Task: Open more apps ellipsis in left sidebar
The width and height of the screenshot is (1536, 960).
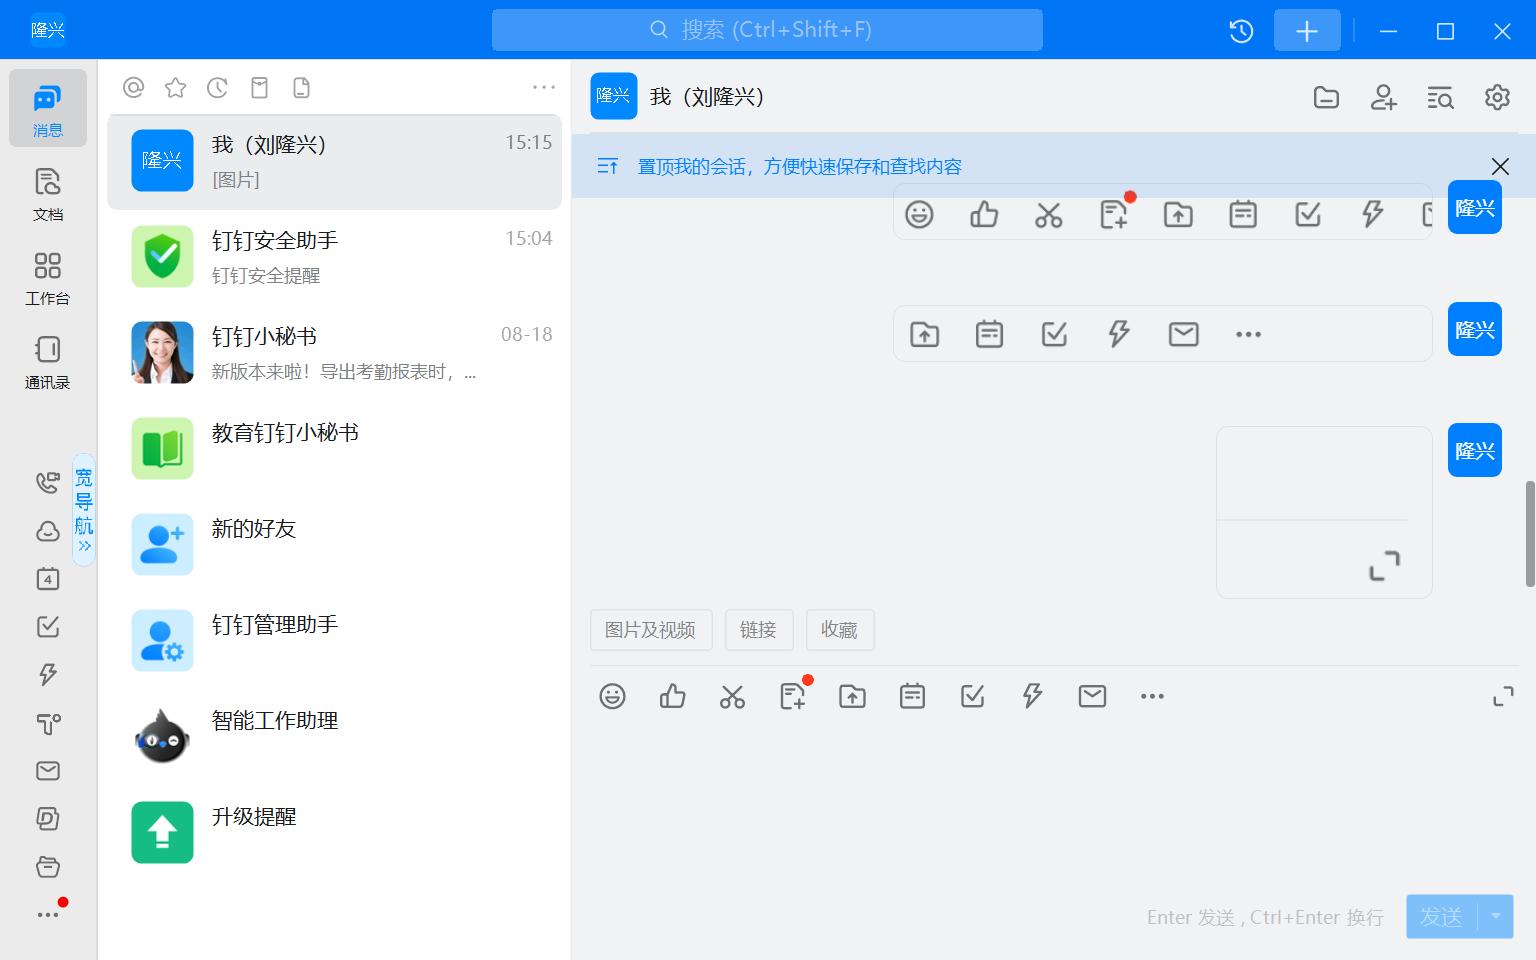Action: [47, 914]
